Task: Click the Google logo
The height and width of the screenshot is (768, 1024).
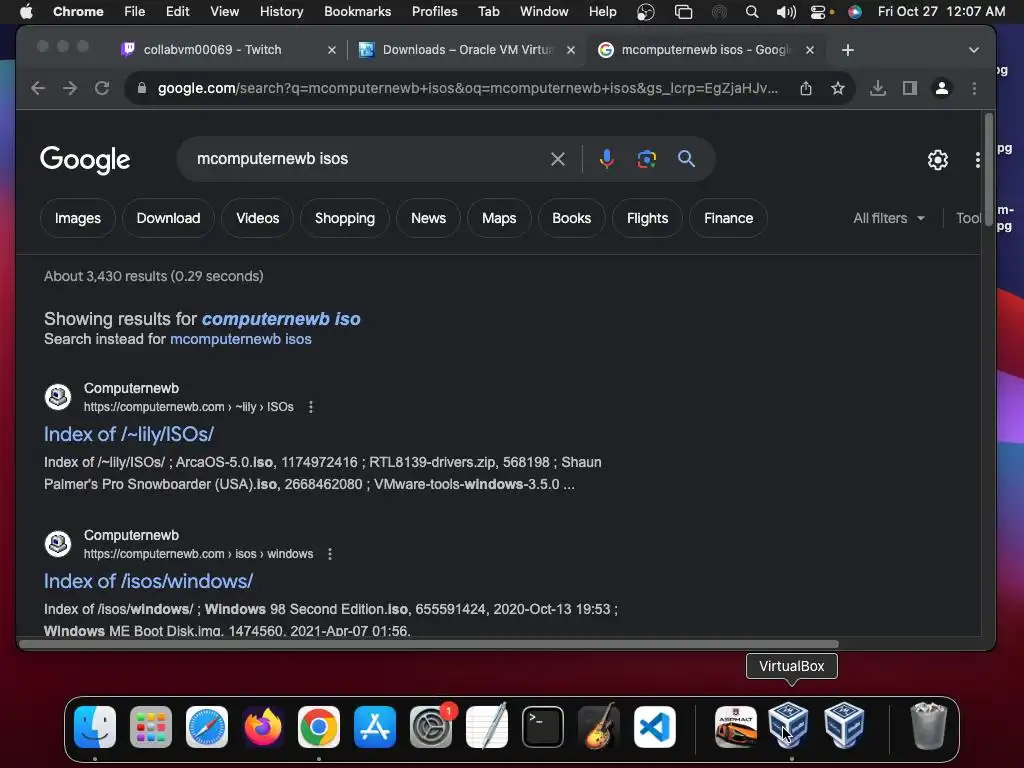Action: tap(85, 160)
